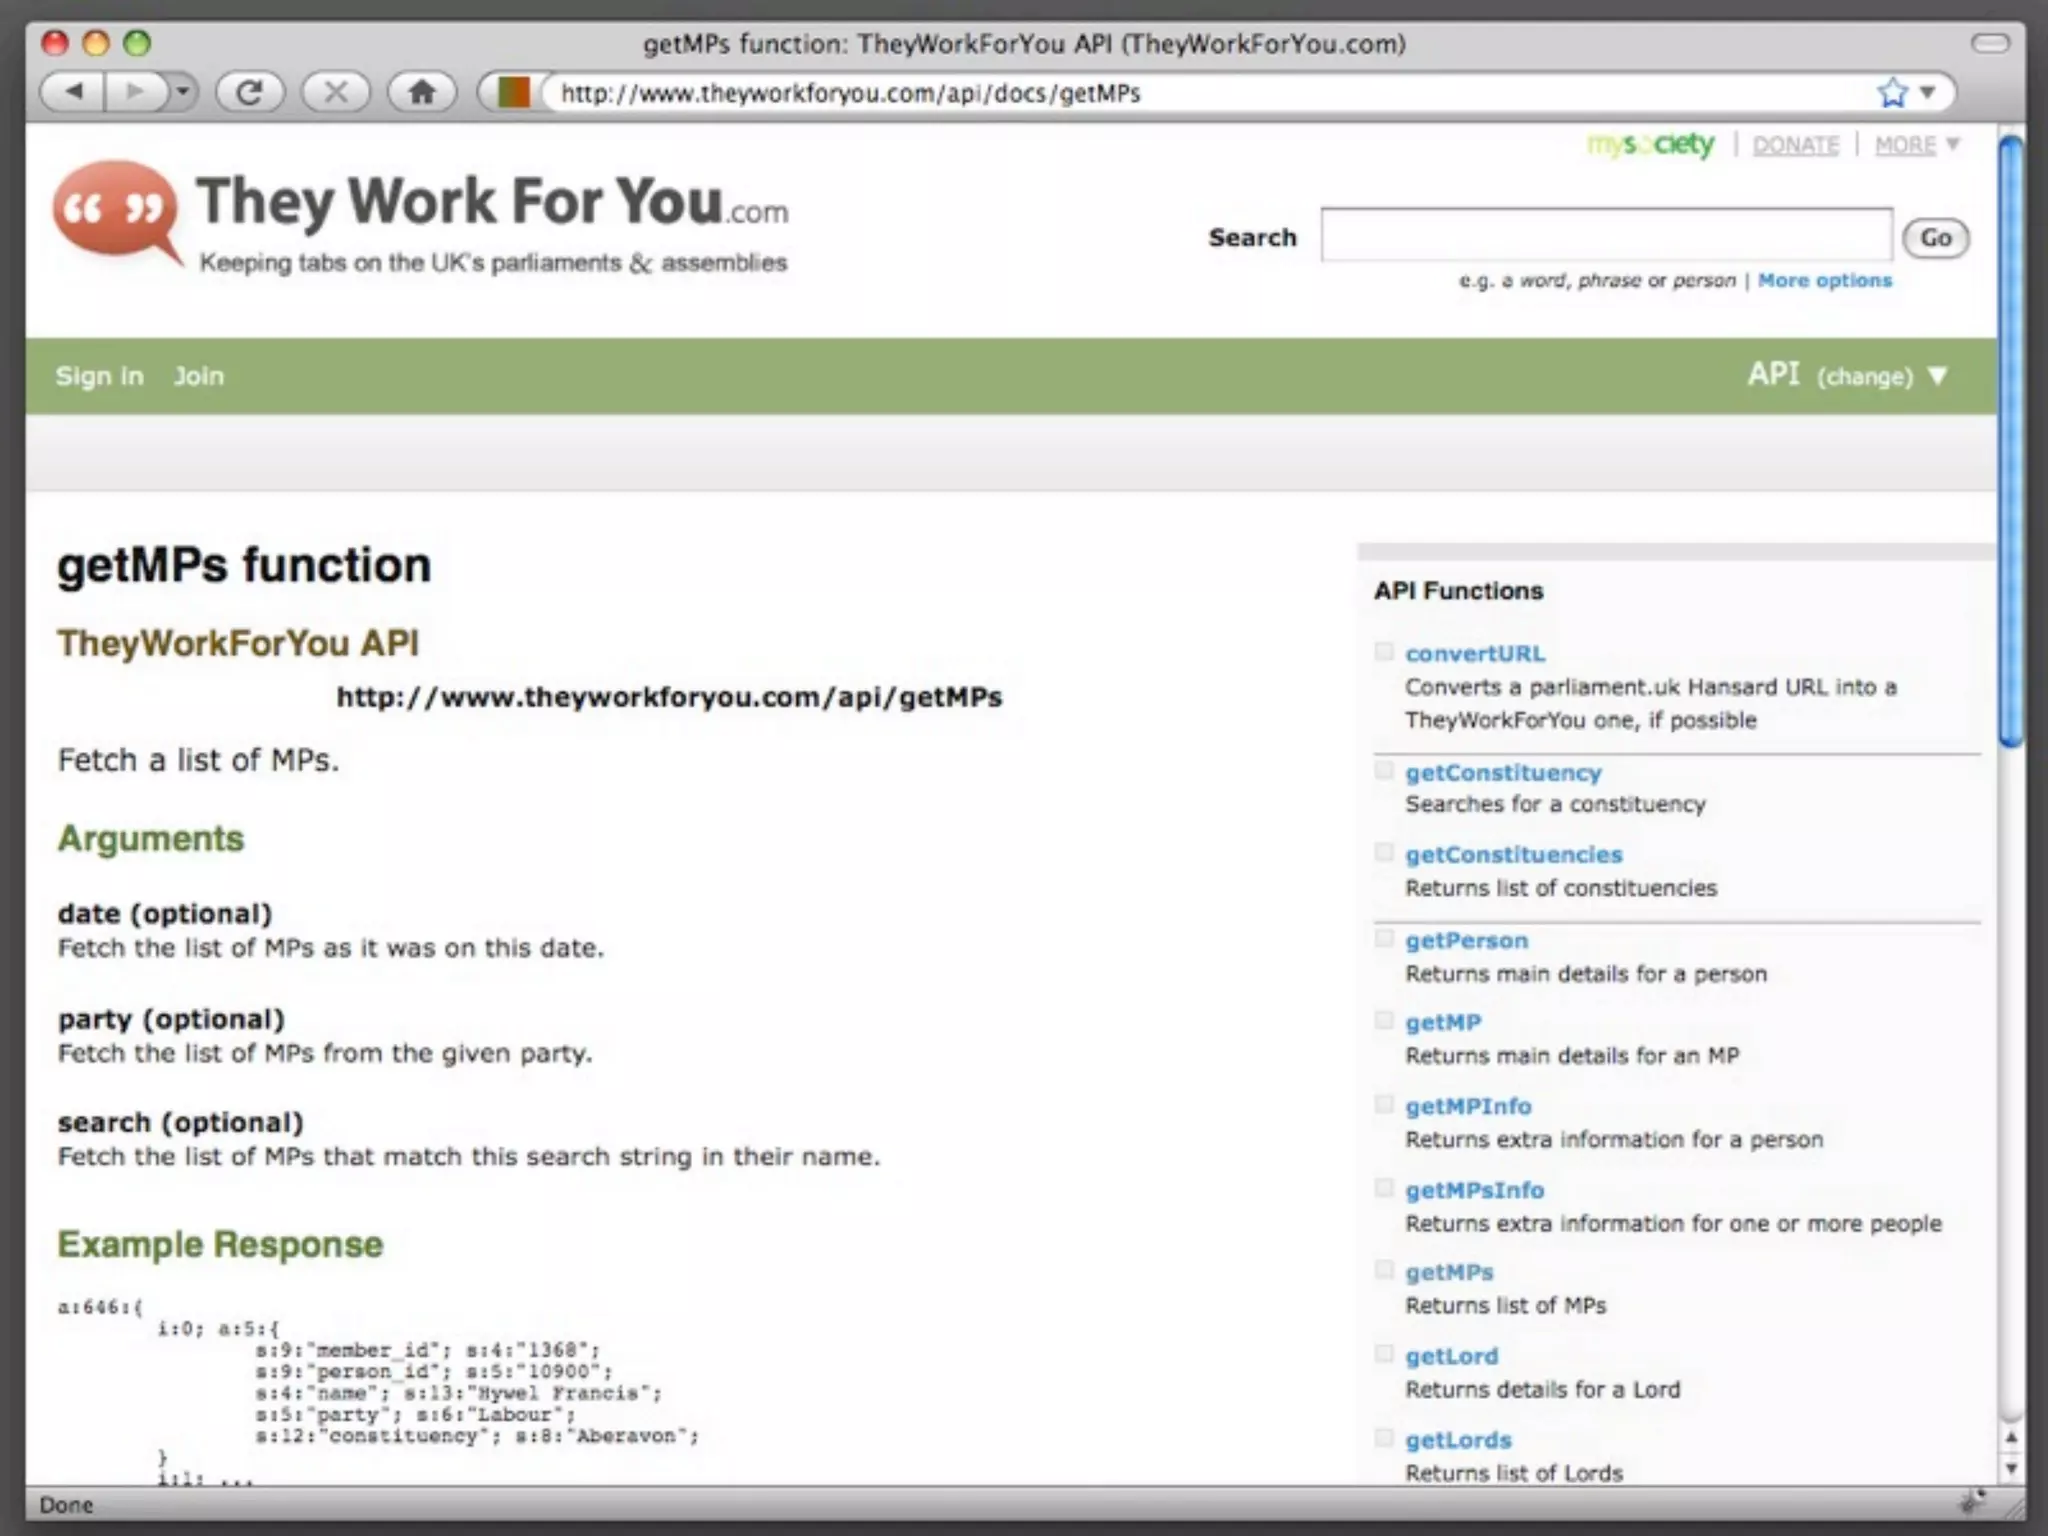Click the bullet box beside getPerson

[x=1384, y=939]
